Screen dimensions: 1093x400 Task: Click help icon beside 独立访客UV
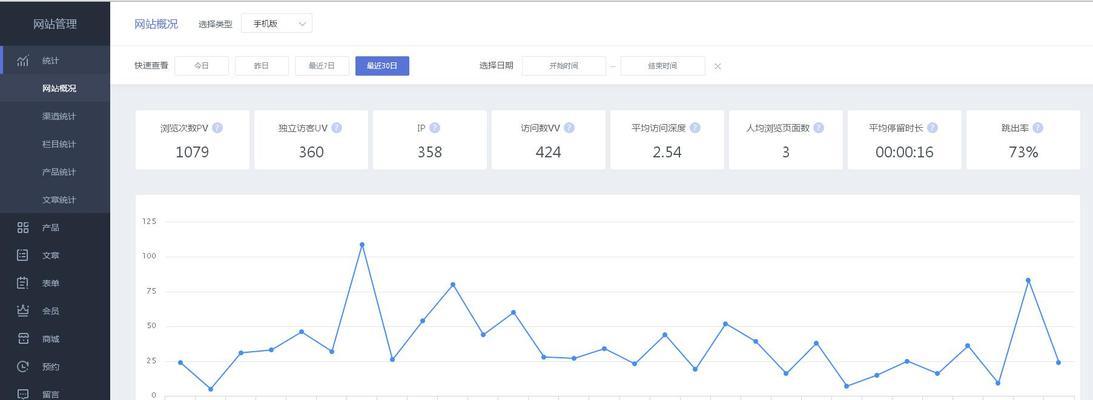[x=337, y=128]
